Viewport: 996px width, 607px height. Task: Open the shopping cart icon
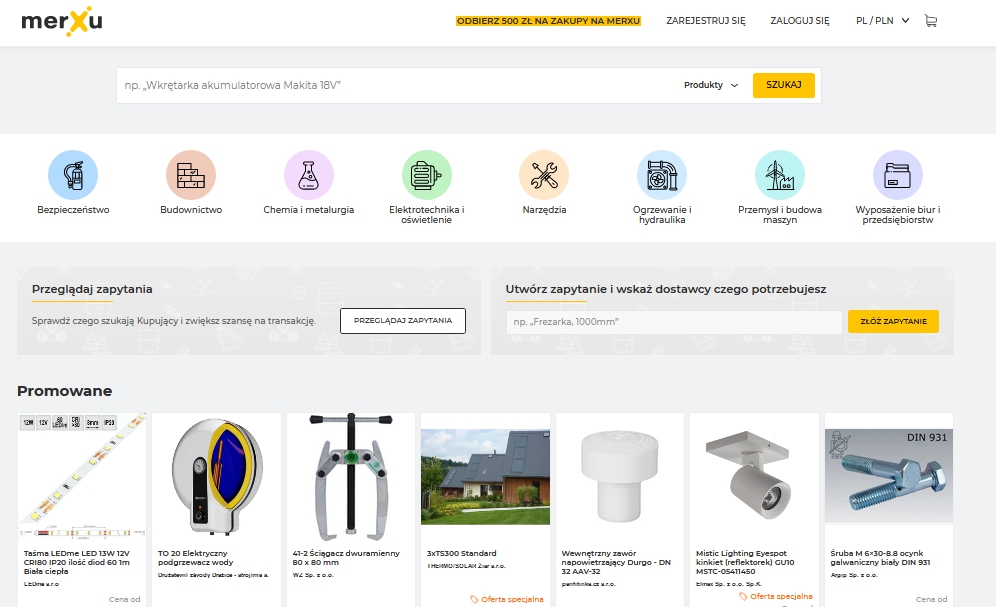tap(930, 19)
